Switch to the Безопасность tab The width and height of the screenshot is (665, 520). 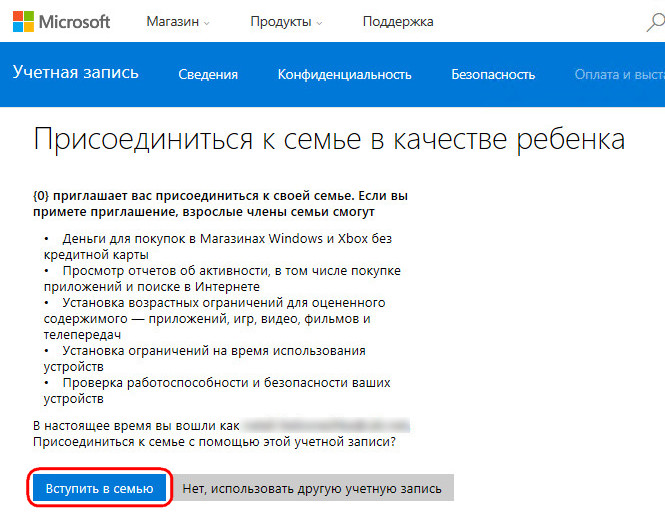[x=493, y=75]
